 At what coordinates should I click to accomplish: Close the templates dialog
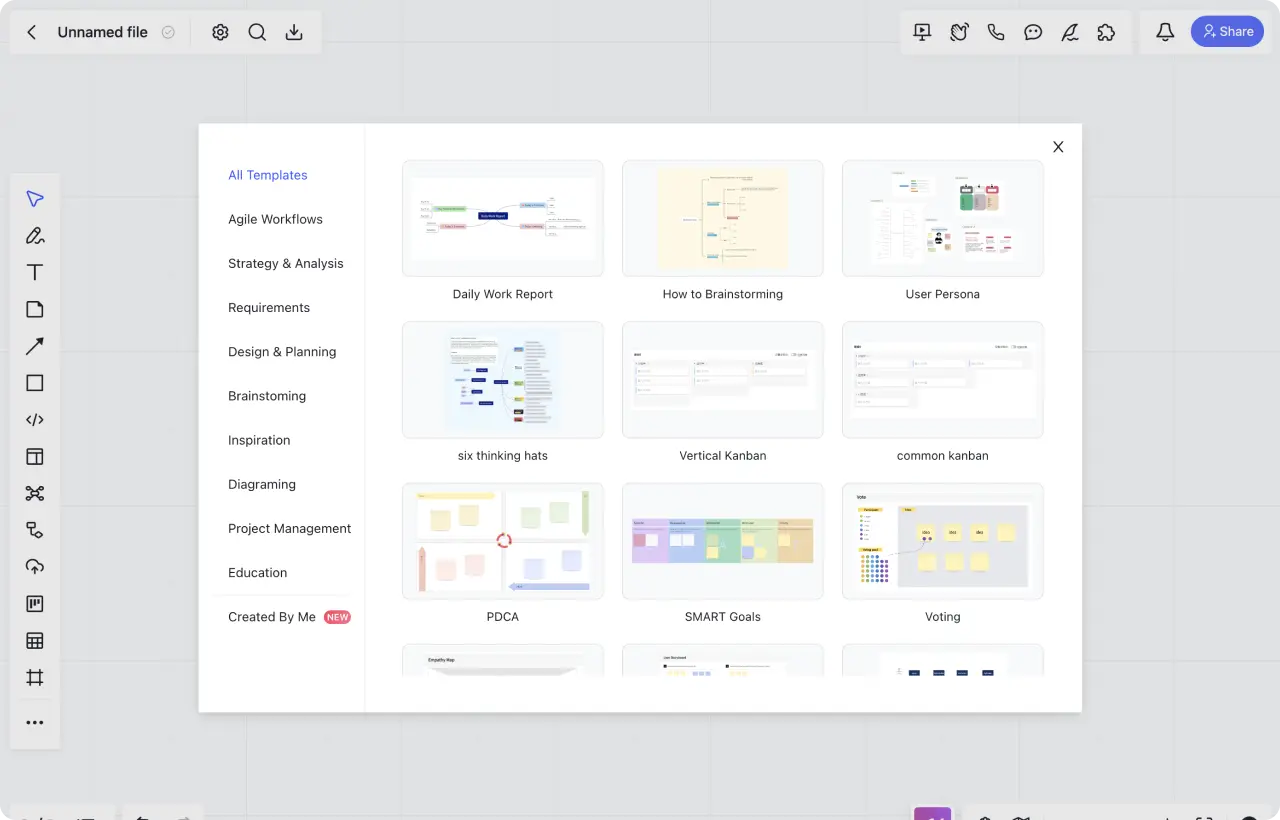point(1058,147)
